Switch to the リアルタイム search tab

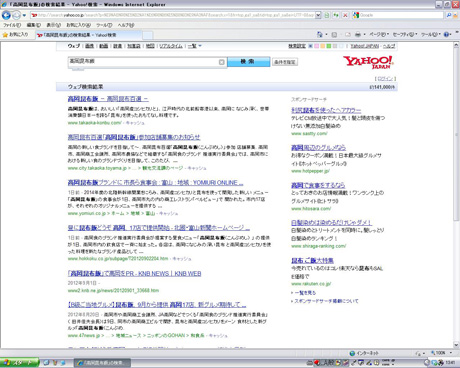pyautogui.click(x=171, y=46)
